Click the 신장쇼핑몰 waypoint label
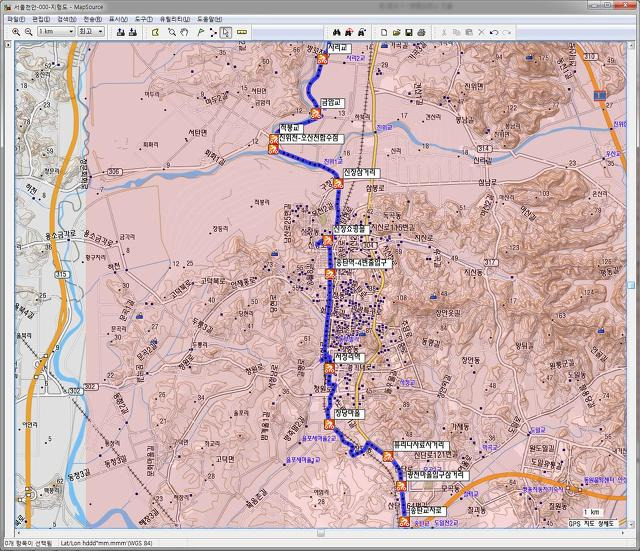This screenshot has width=640, height=551. pyautogui.click(x=351, y=229)
